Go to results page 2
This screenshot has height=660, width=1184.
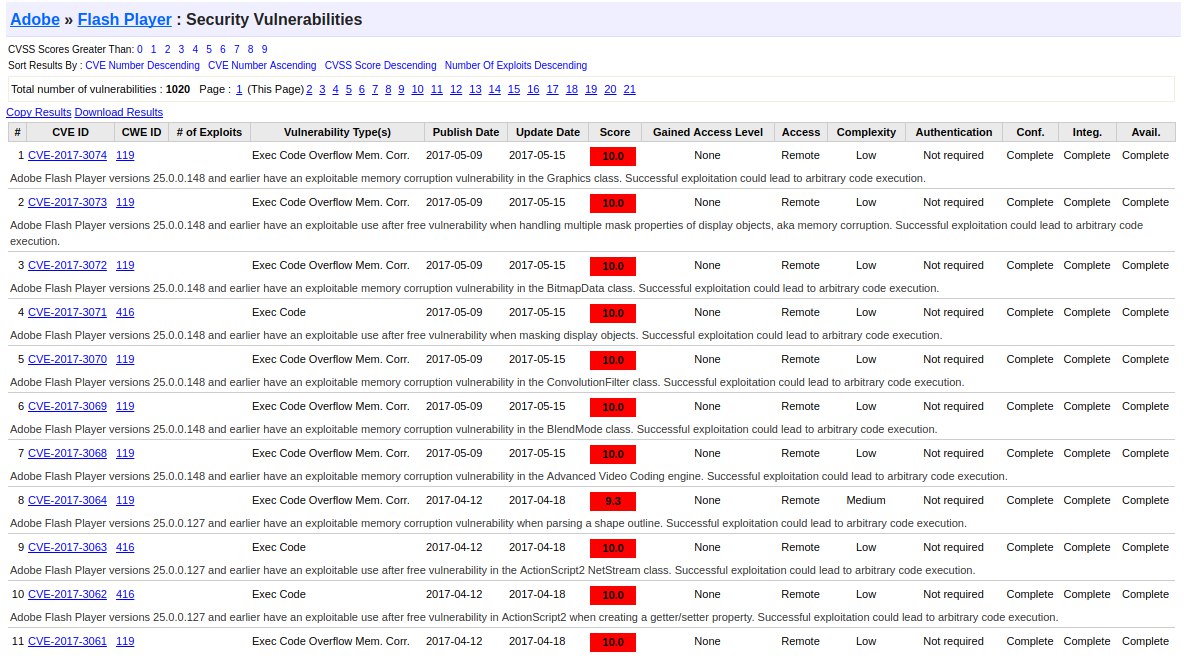click(x=309, y=89)
